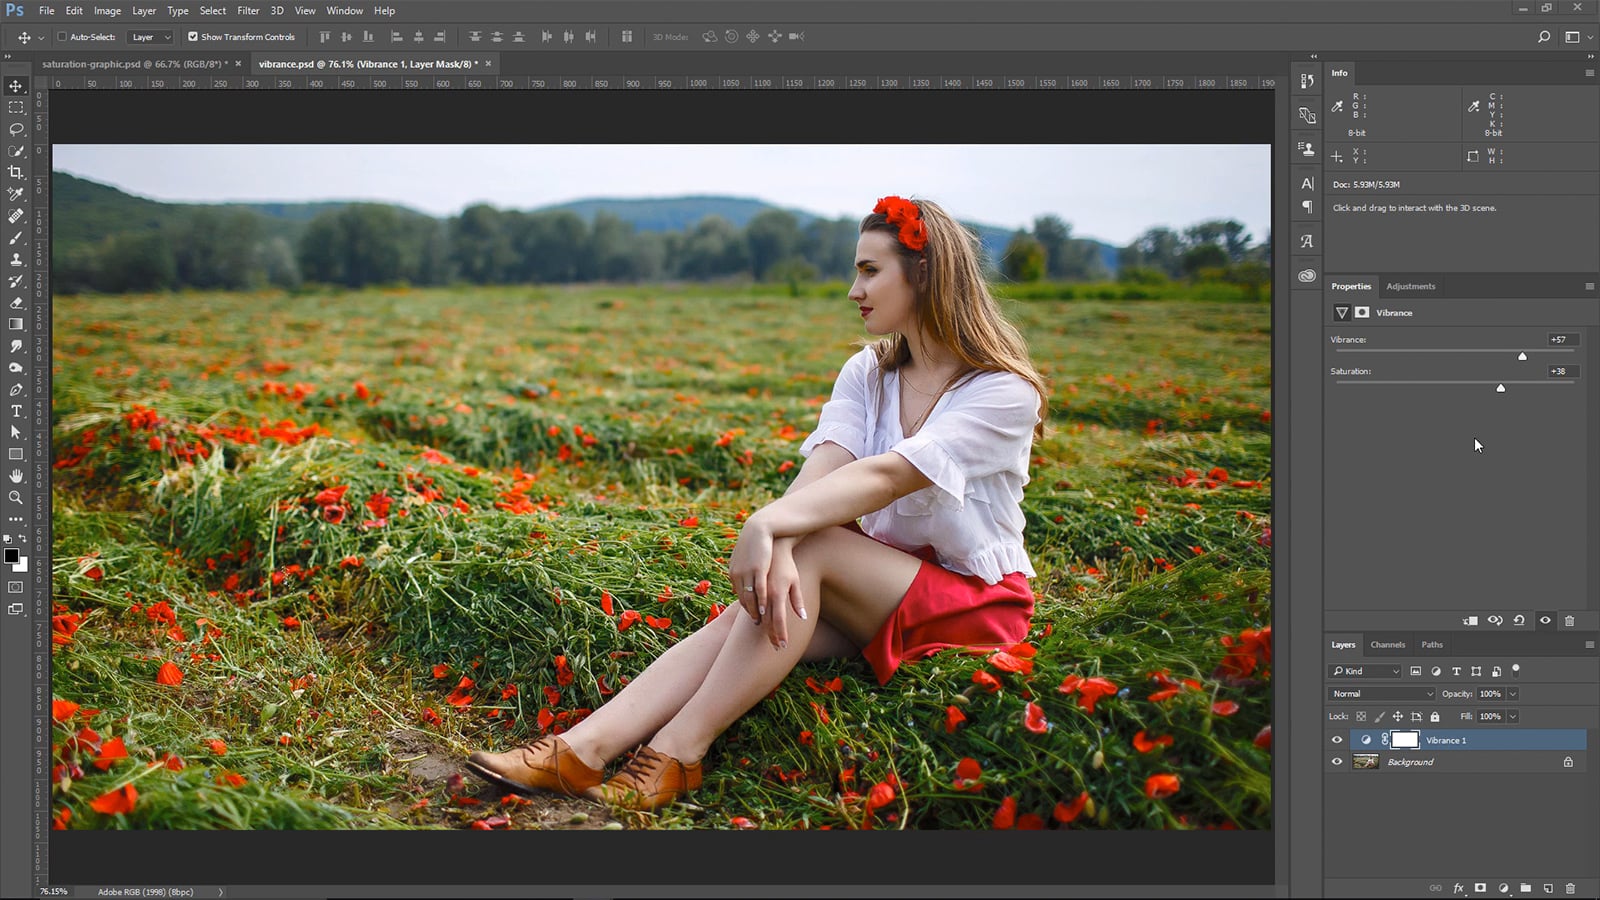This screenshot has height=900, width=1600.
Task: Switch to the Channels tab
Action: (x=1388, y=644)
